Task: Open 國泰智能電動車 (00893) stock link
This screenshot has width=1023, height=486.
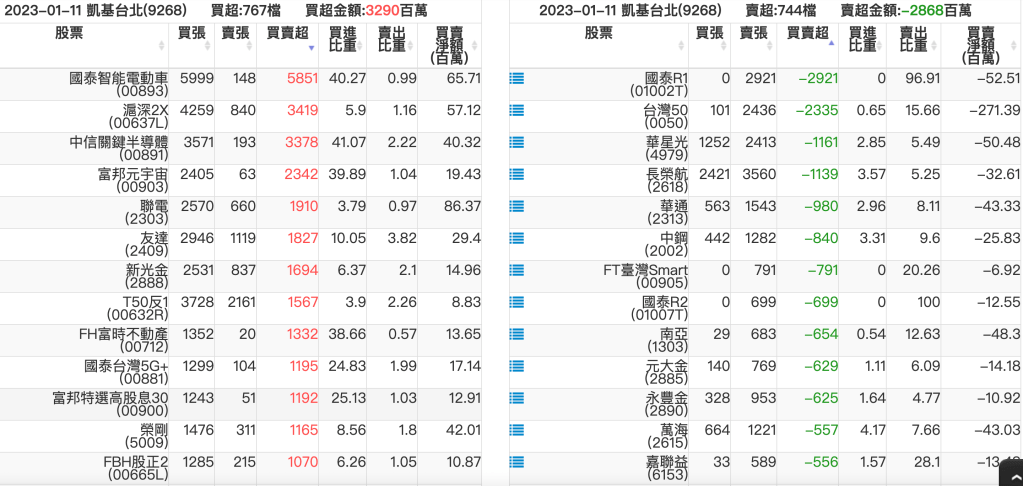Action: click(x=118, y=78)
